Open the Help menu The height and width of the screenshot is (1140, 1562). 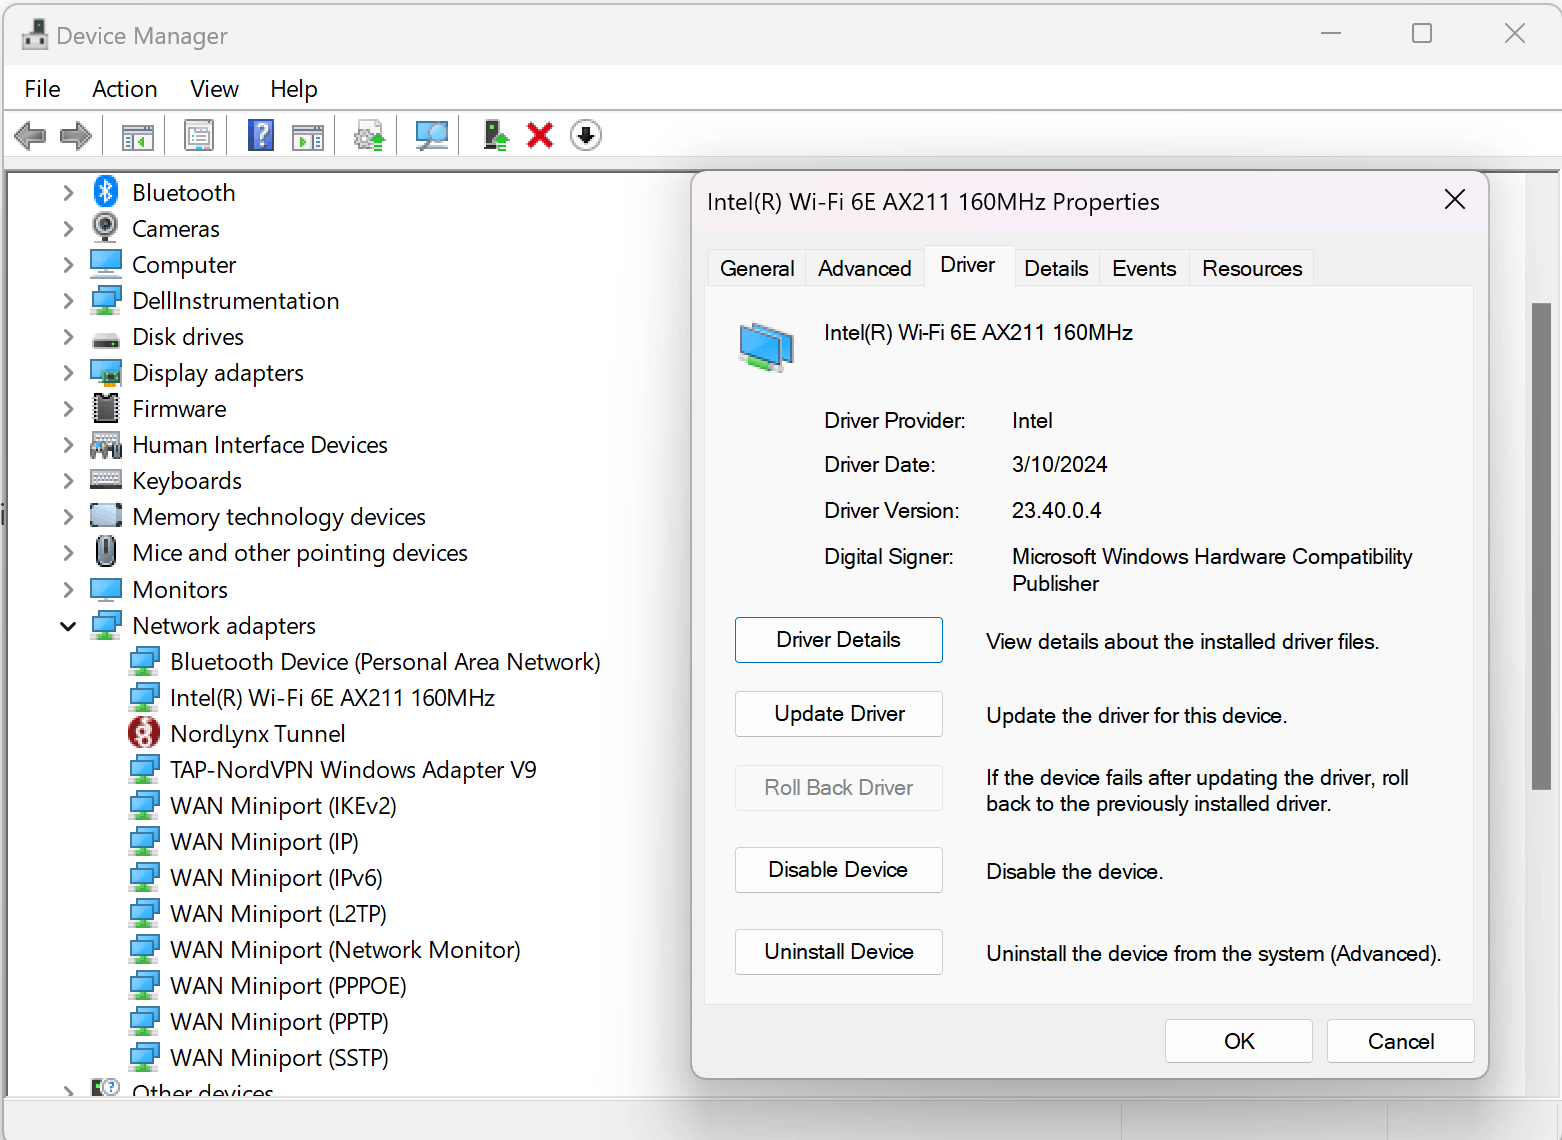(294, 89)
